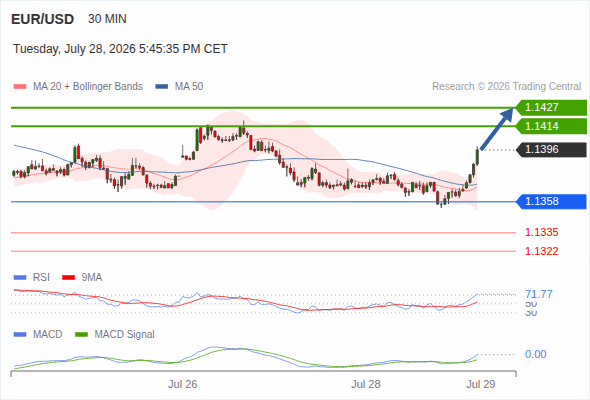
Task: Click the 30 MIN timeframe label
Action: (x=107, y=19)
